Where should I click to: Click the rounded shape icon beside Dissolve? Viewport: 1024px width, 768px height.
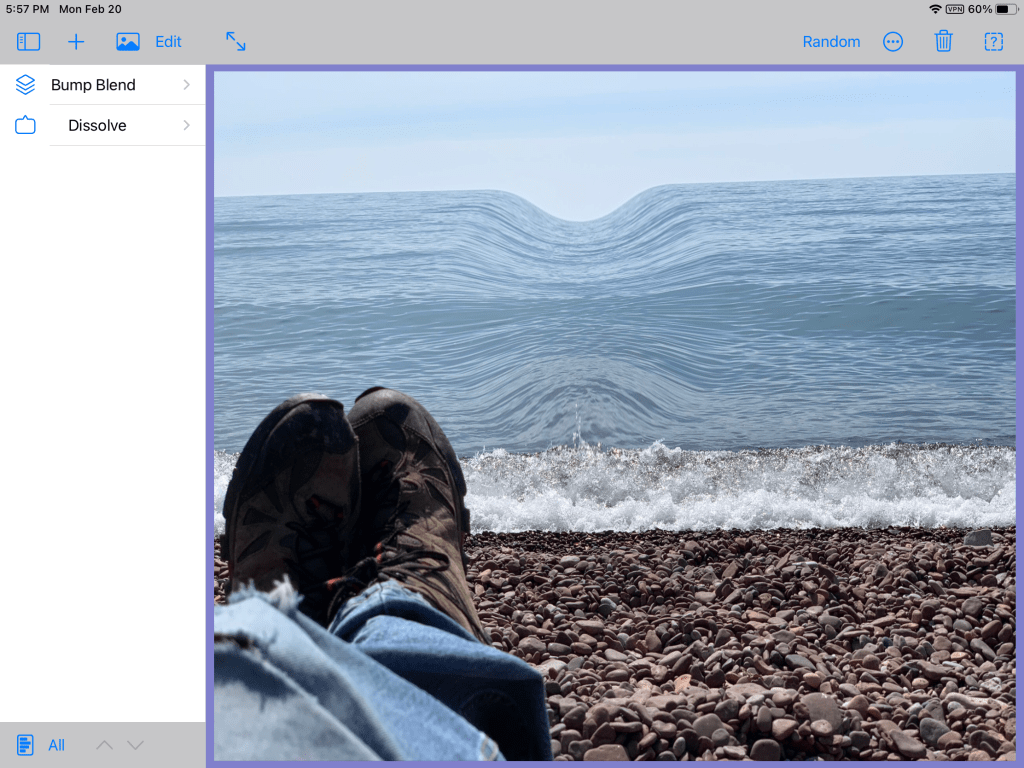click(x=25, y=126)
